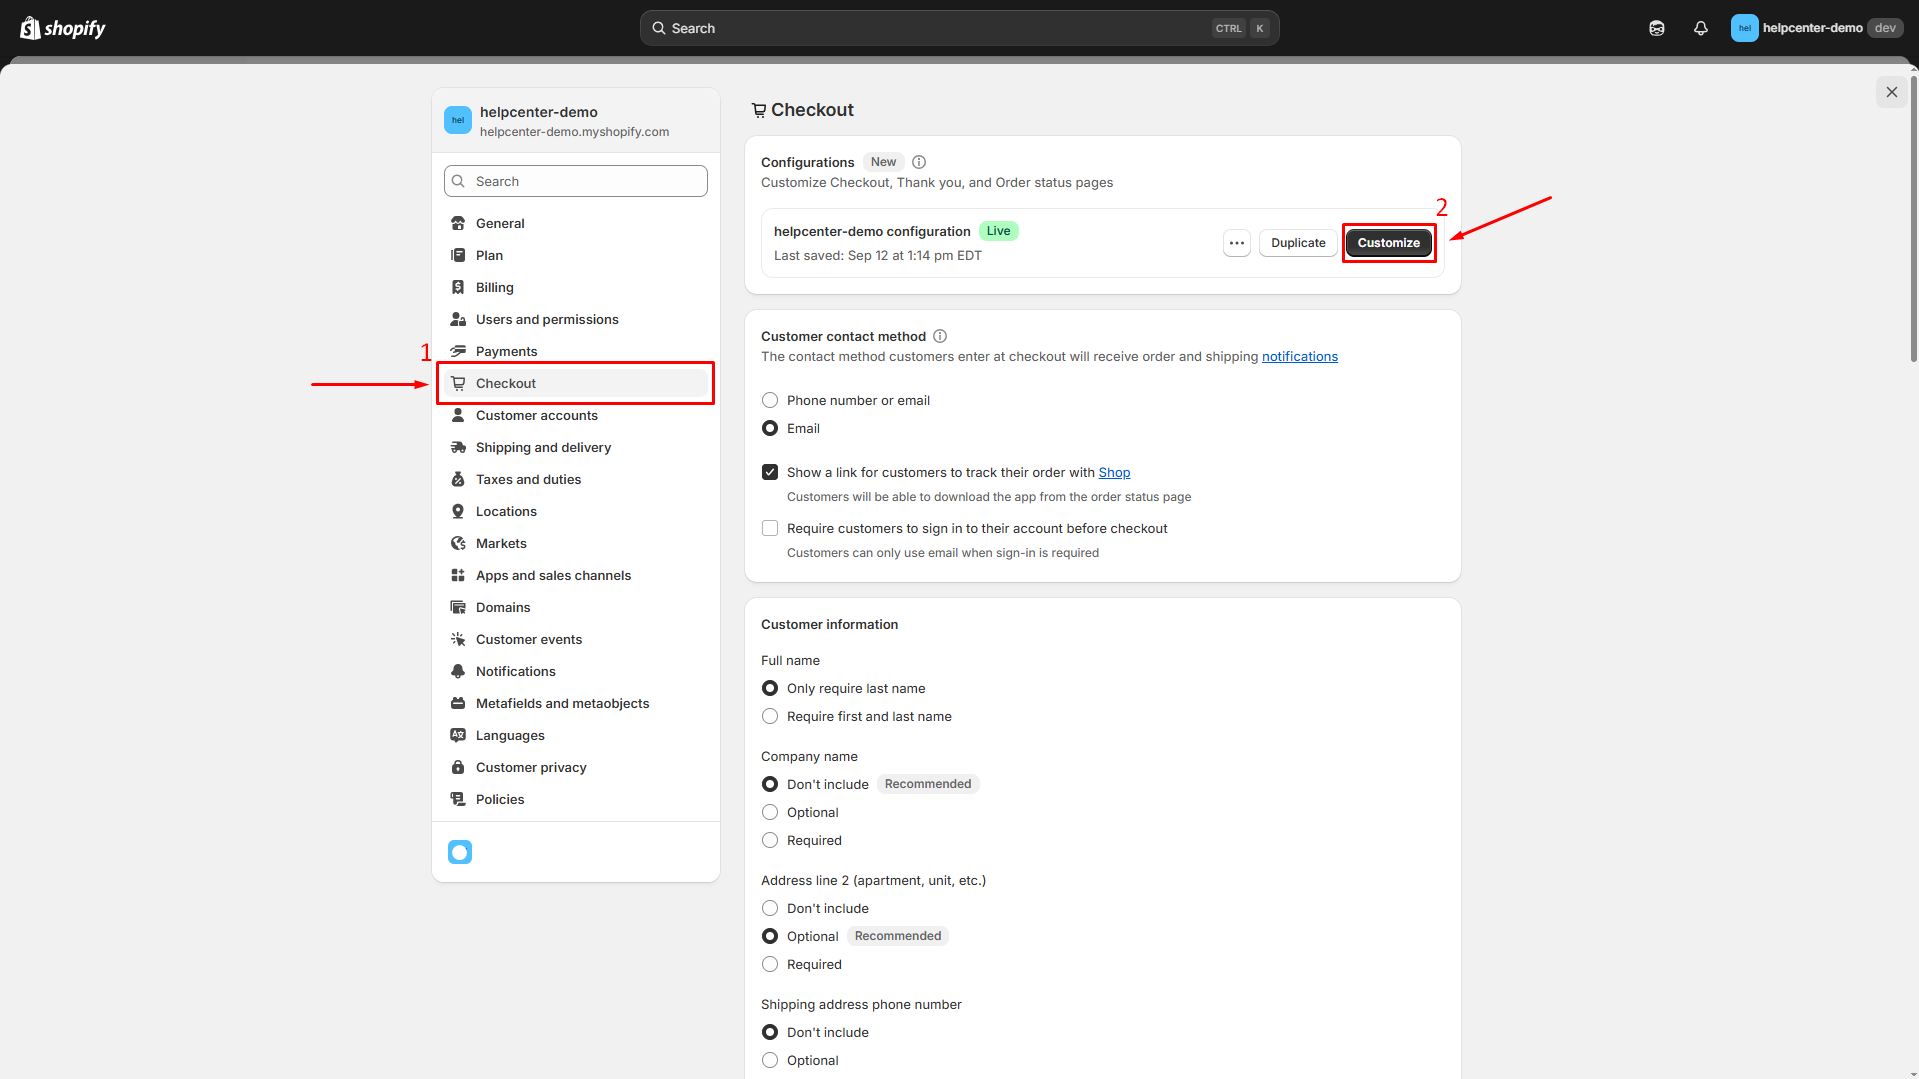Go to Notifications settings page
The width and height of the screenshot is (1919, 1079).
click(x=515, y=671)
